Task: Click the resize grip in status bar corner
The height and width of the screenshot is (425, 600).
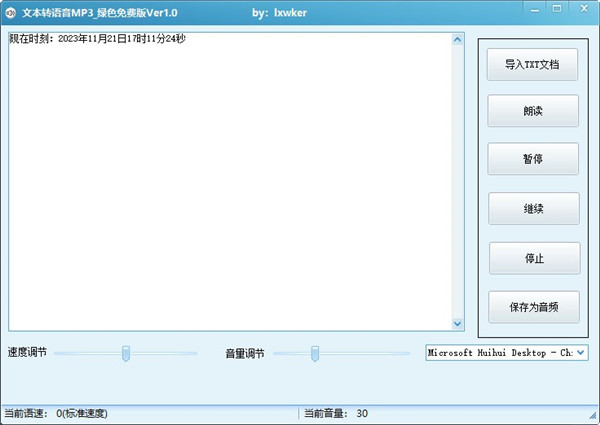Action: [593, 415]
